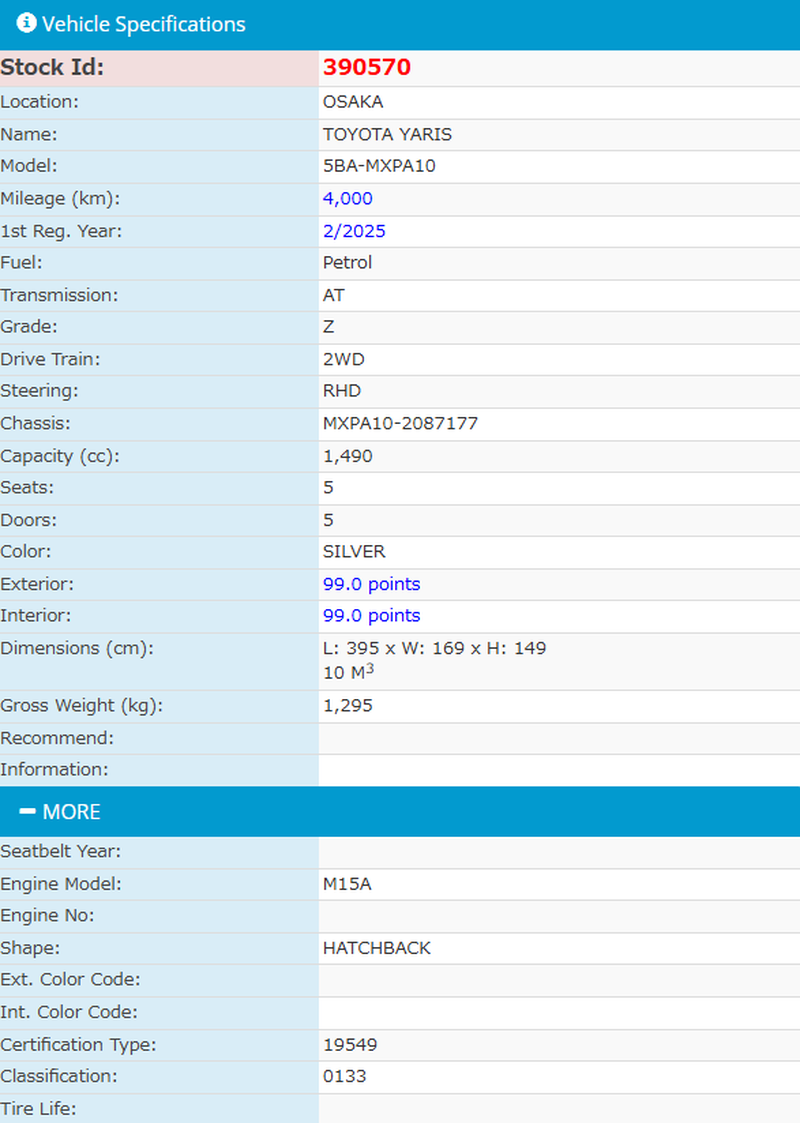Click the engine model value M15A
Viewport: 800px width, 1123px height.
[347, 884]
